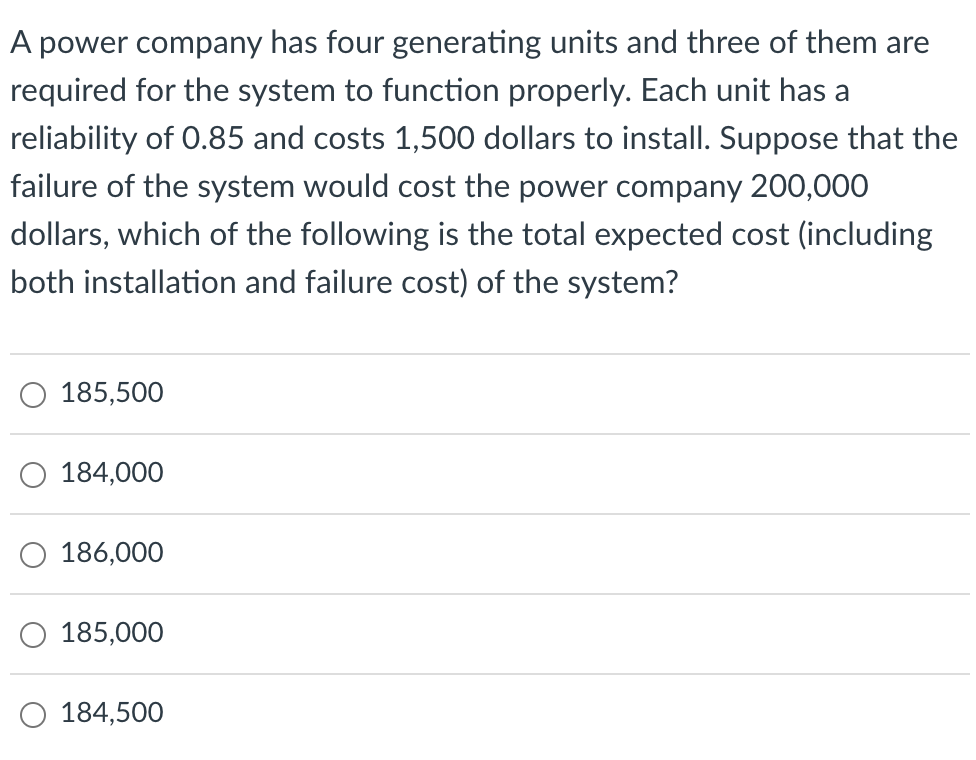Viewport: 976px width, 760px height.
Task: Select the radio button for 185,000
Action: tap(32, 634)
